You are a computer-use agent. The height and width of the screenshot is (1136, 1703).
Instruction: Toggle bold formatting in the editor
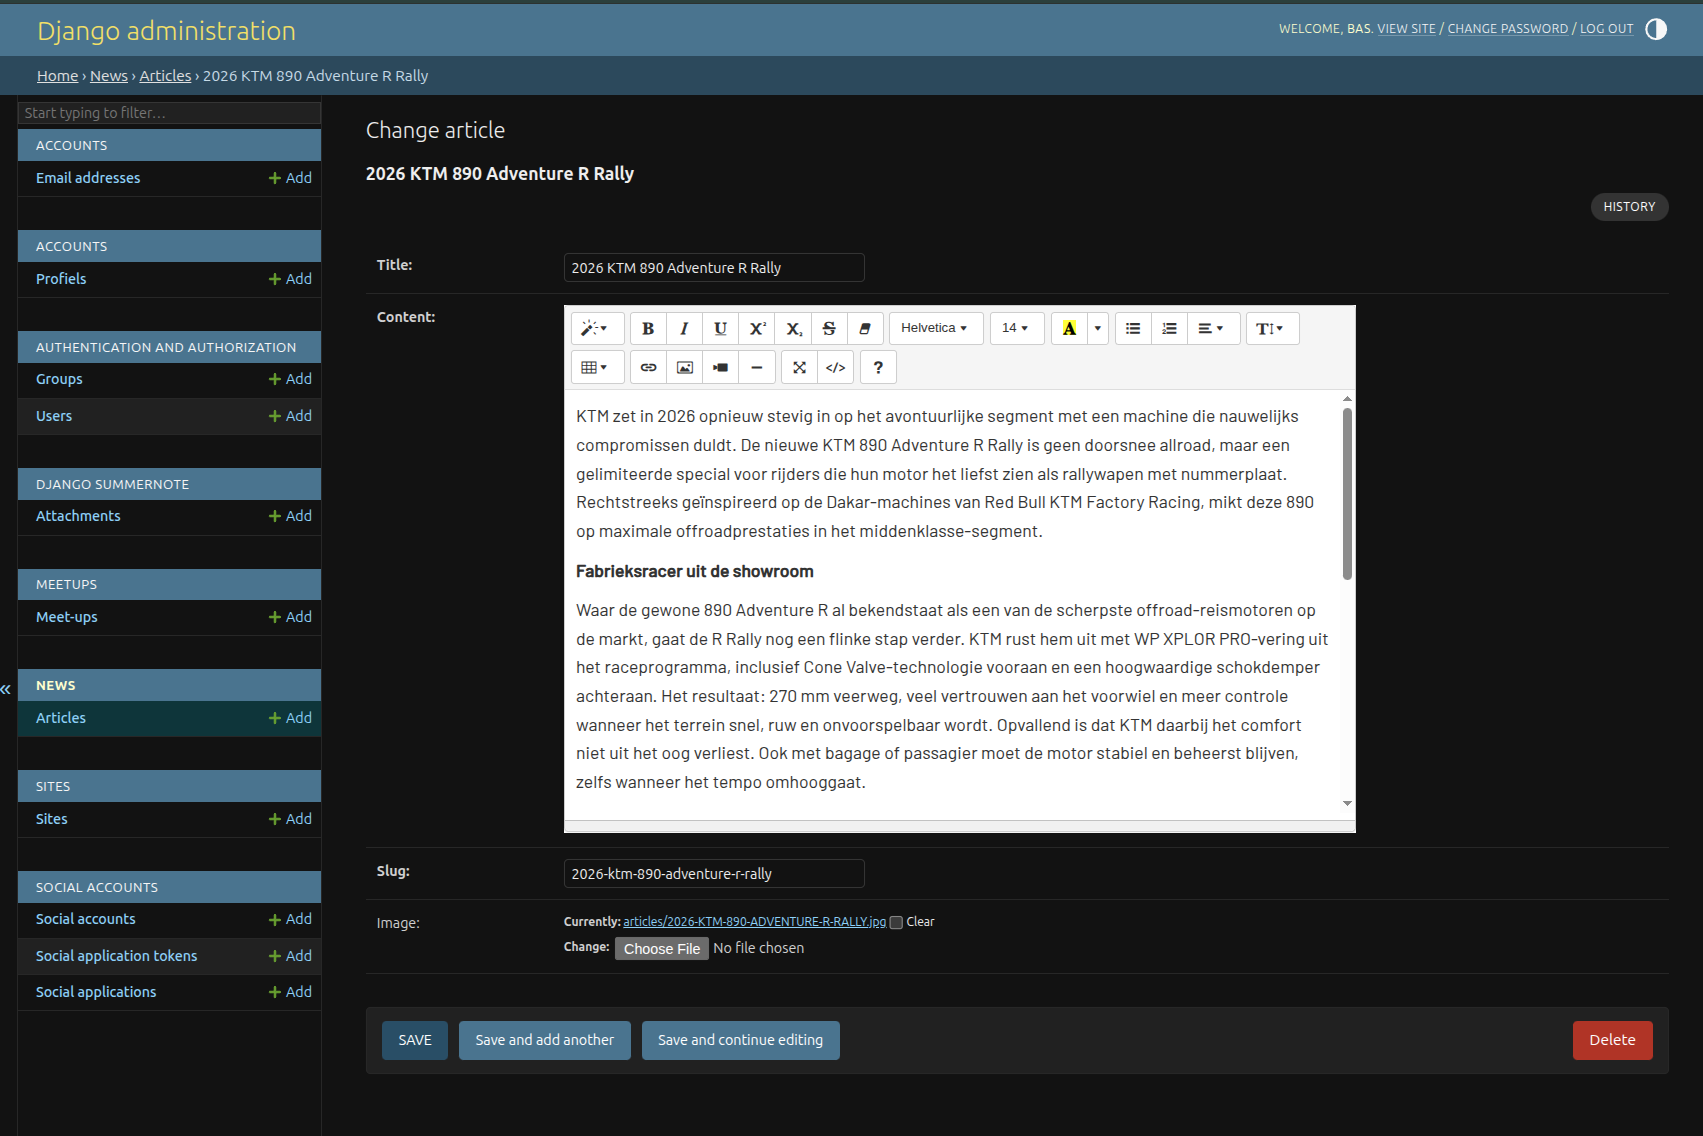648,329
